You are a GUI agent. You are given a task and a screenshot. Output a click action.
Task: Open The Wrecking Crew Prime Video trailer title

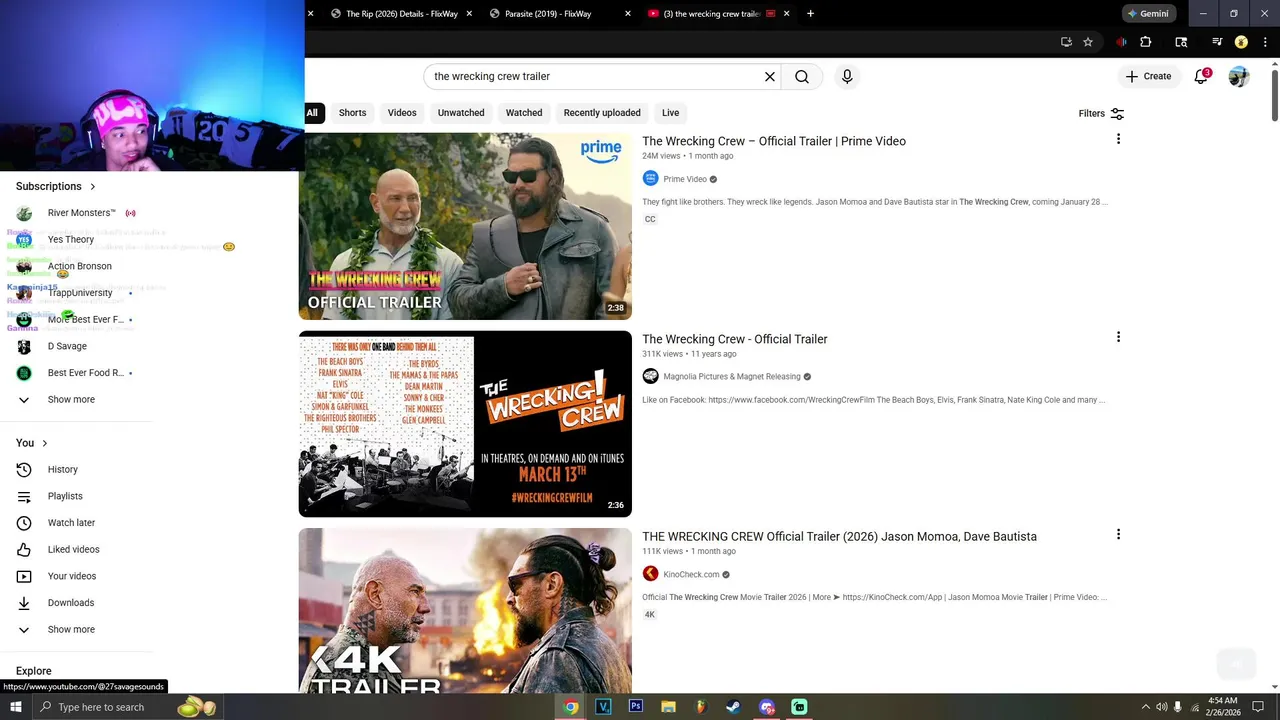point(774,141)
